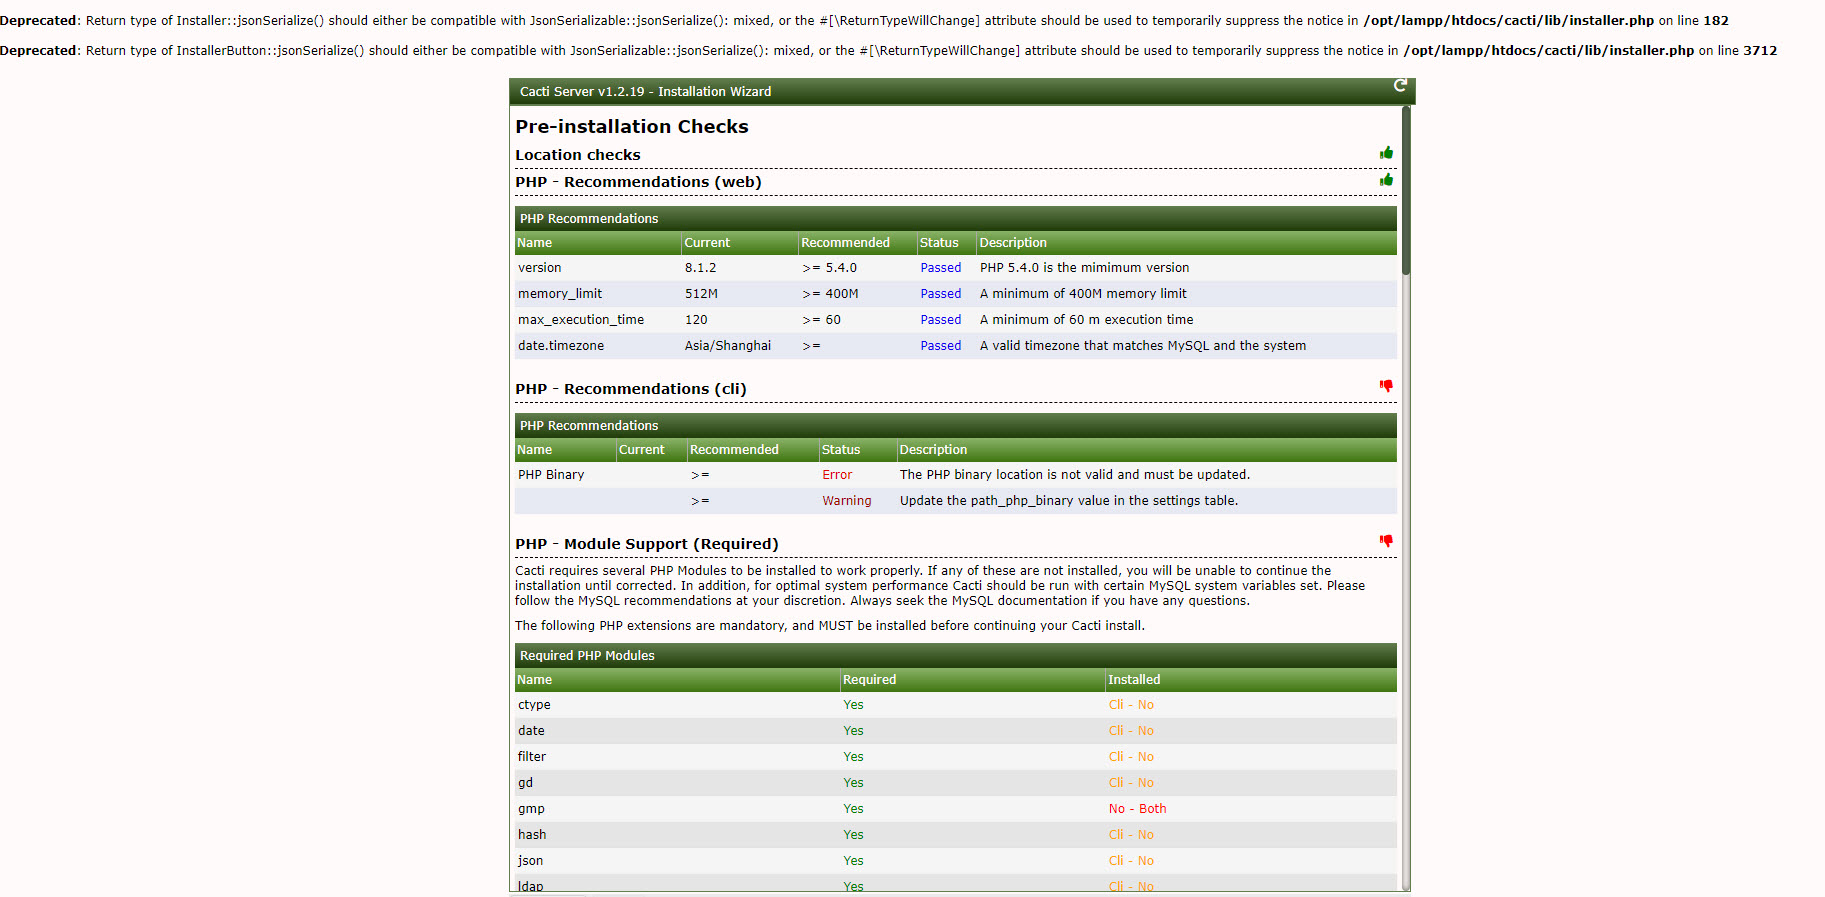
Task: Click 'Pre-installation Checks' page heading
Action: click(x=632, y=127)
